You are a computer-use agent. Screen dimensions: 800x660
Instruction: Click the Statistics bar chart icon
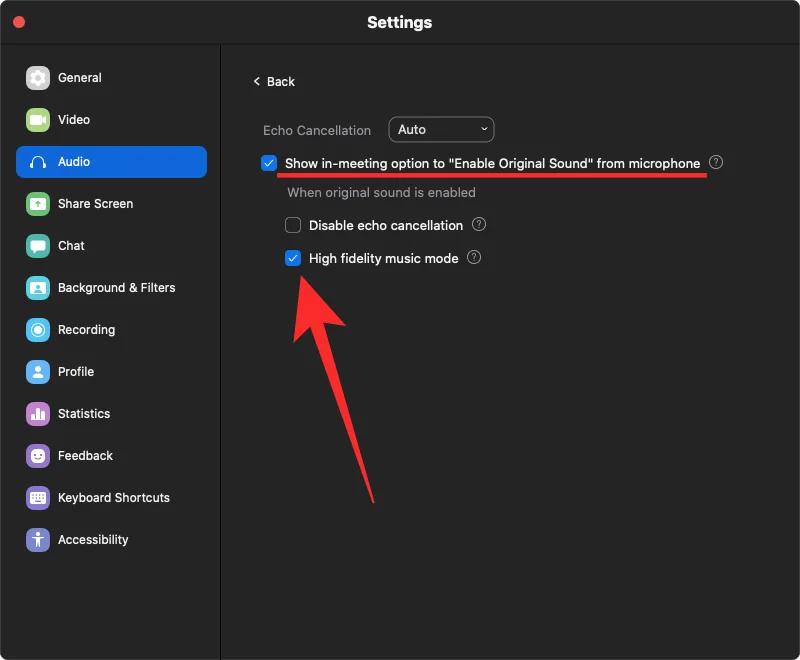[38, 414]
